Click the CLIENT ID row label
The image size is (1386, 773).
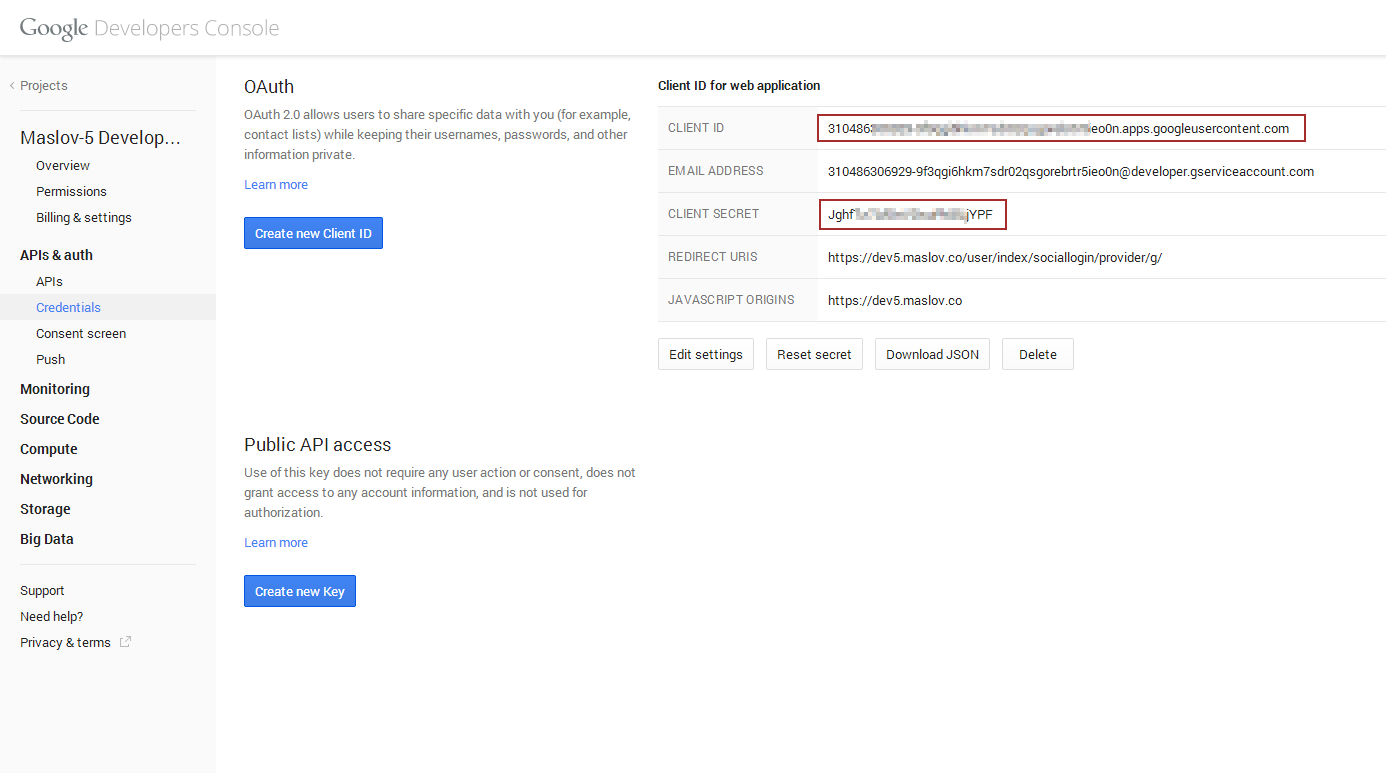(x=696, y=128)
